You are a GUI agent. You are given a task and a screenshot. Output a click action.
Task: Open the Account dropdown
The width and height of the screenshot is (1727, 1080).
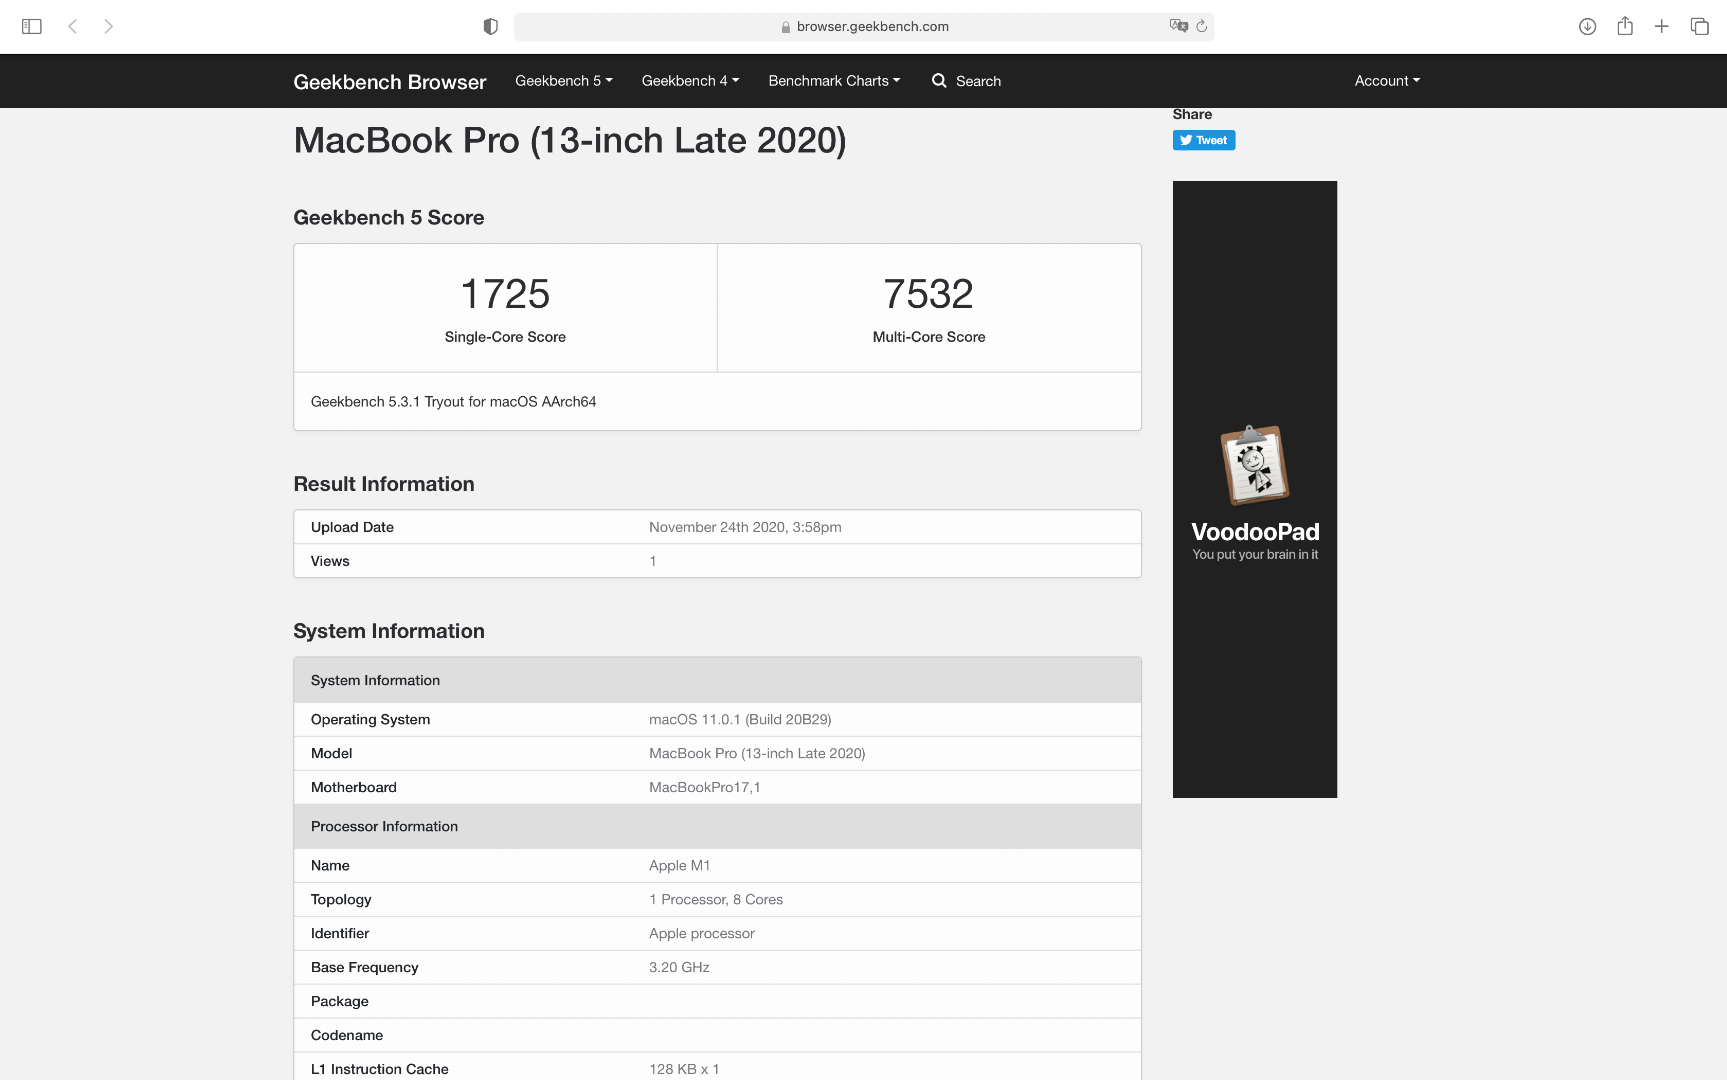(x=1387, y=81)
